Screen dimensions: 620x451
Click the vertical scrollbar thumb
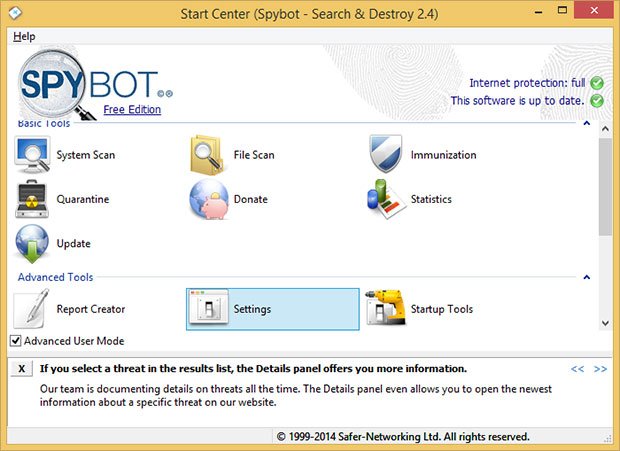605,187
